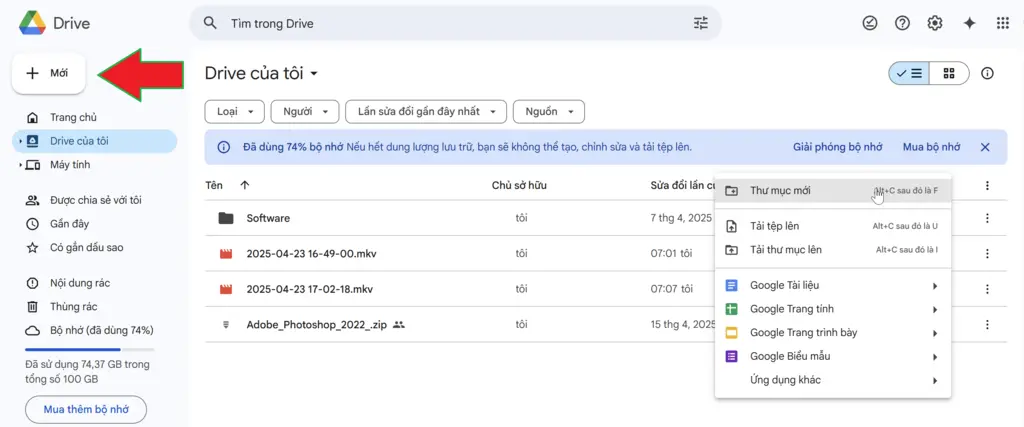Open the Loại filter dropdown

tap(234, 112)
